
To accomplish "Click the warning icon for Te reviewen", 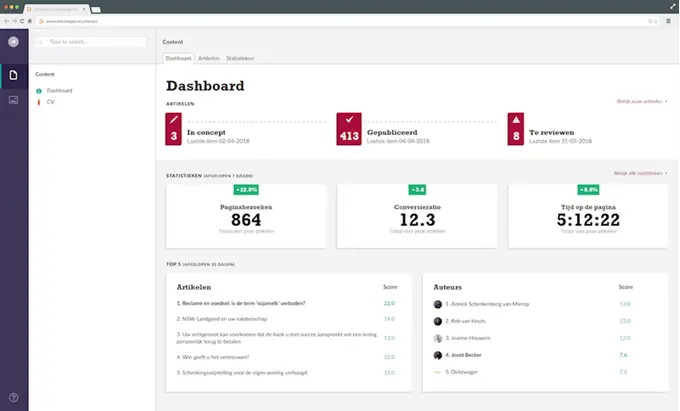I will (516, 120).
